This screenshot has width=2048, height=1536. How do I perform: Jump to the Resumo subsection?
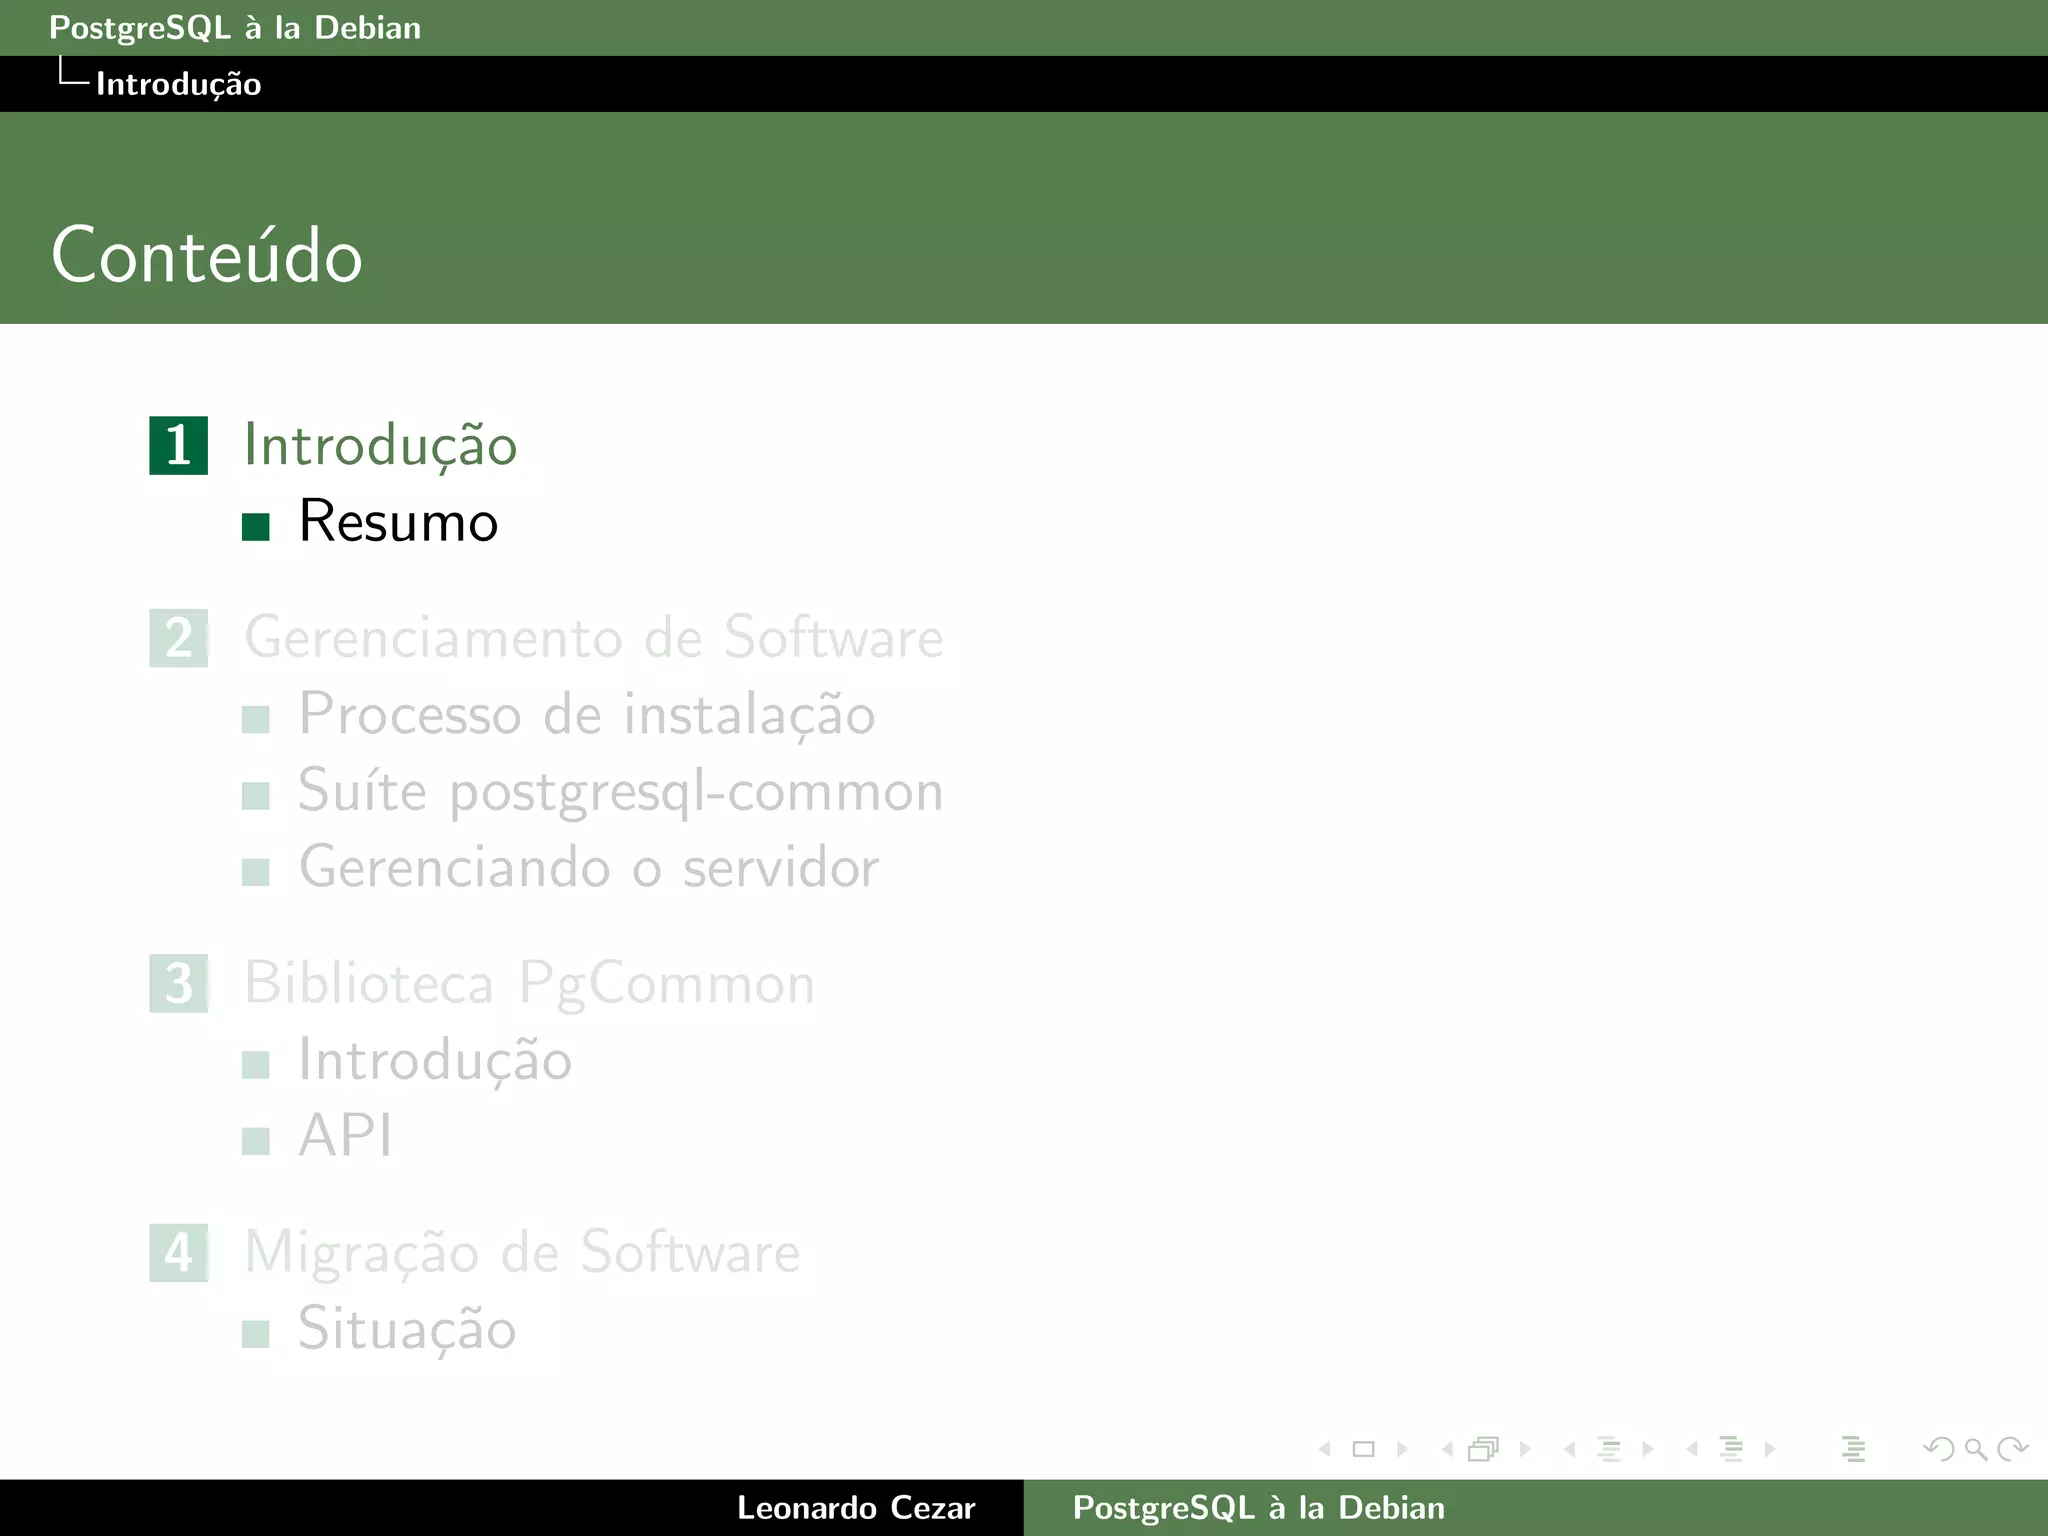point(398,522)
